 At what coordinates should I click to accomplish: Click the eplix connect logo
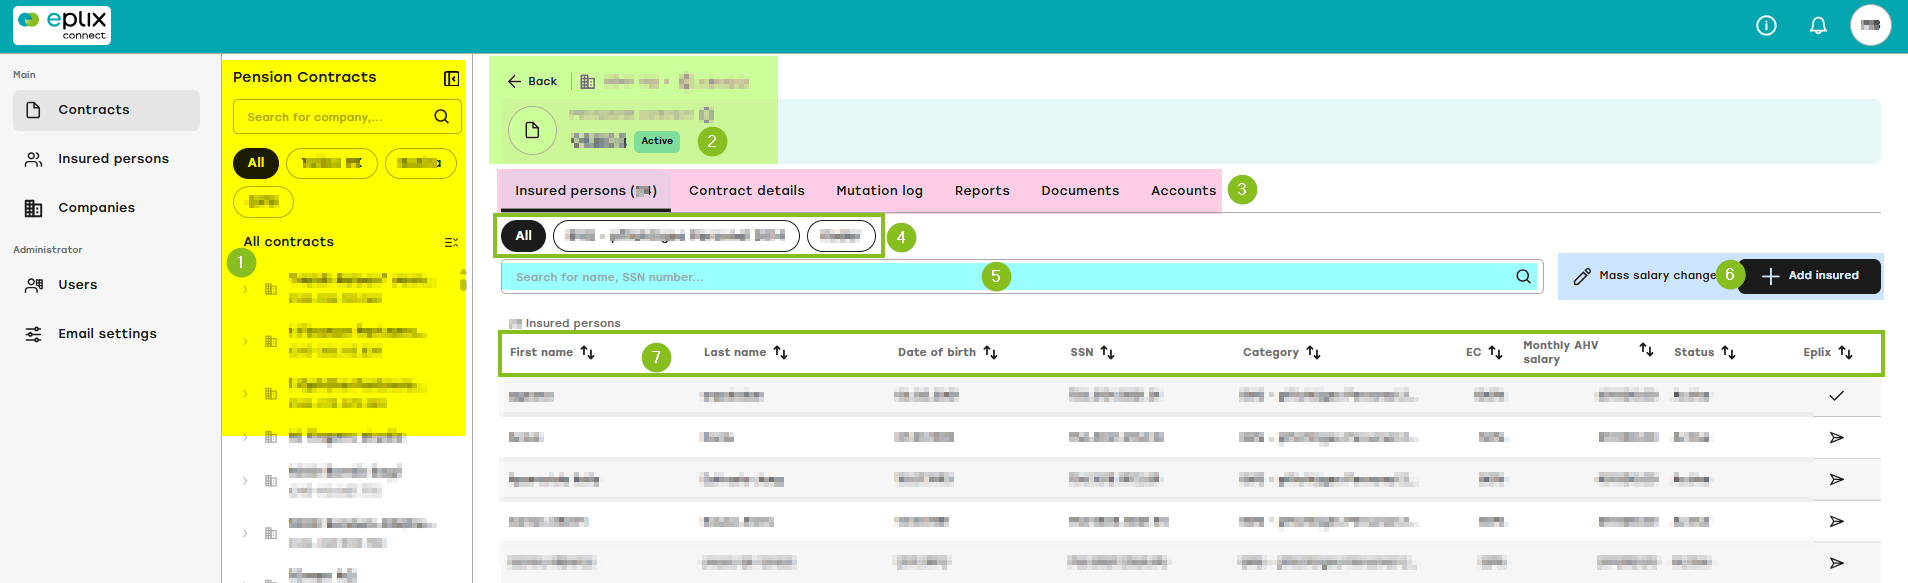click(62, 26)
